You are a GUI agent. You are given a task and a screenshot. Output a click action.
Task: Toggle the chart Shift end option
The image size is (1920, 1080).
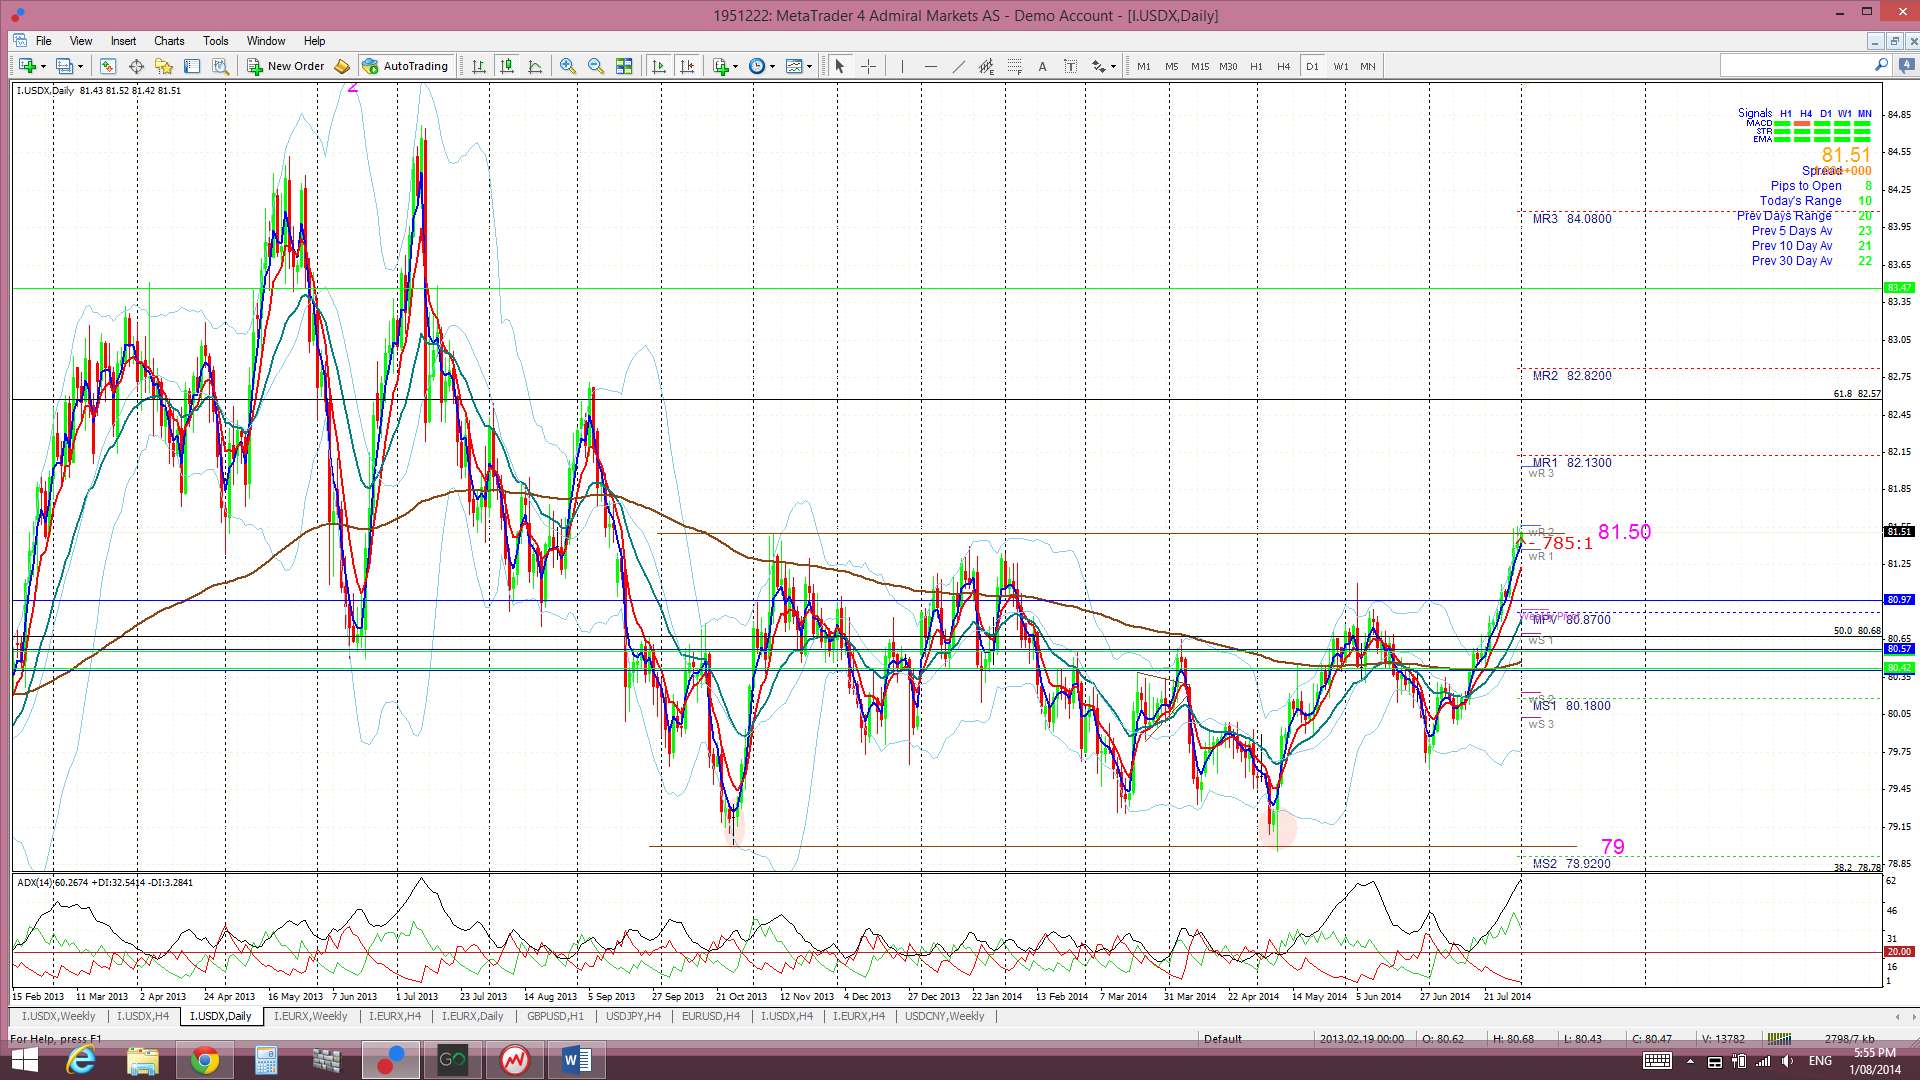click(x=687, y=66)
